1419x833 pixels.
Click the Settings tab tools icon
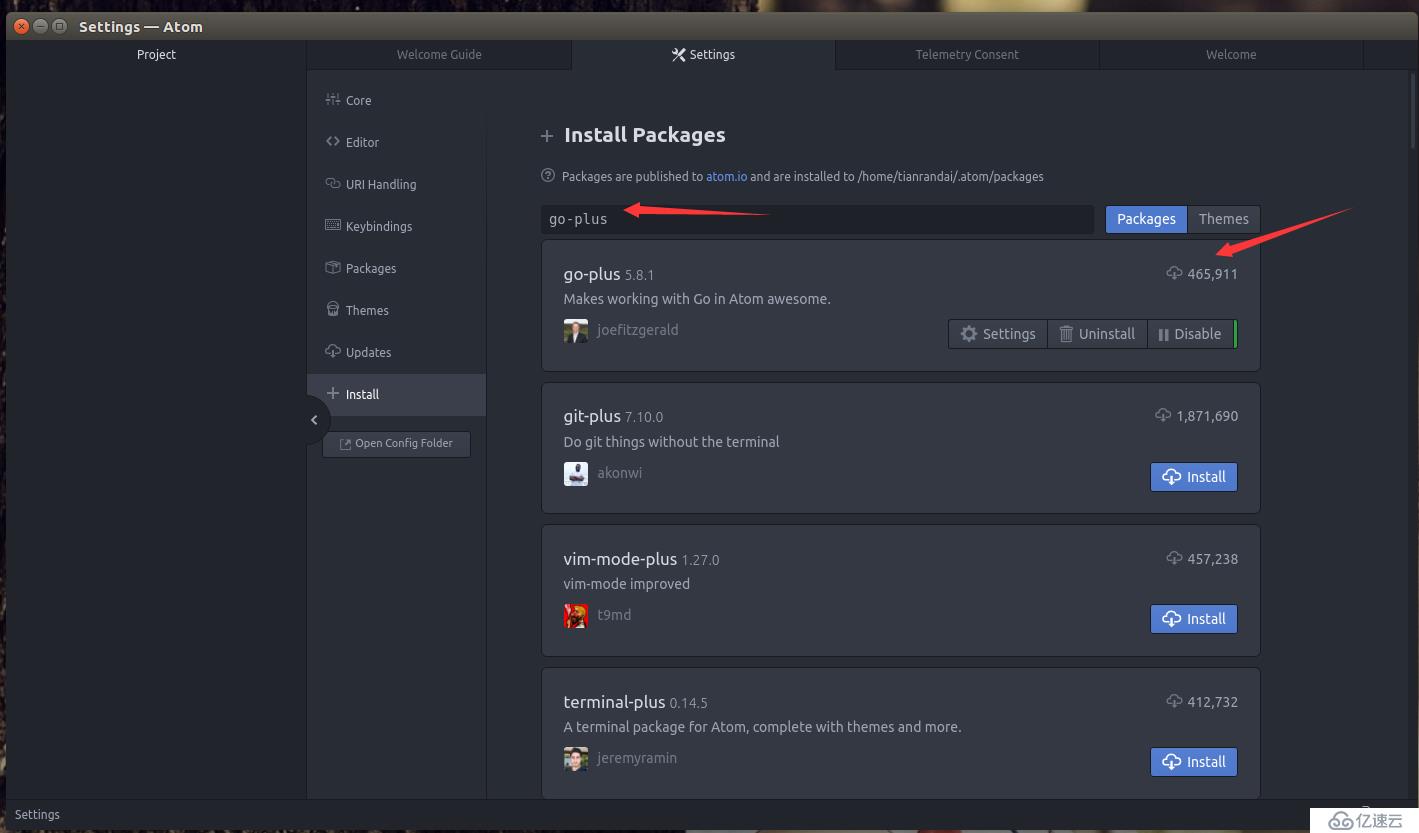pyautogui.click(x=679, y=54)
